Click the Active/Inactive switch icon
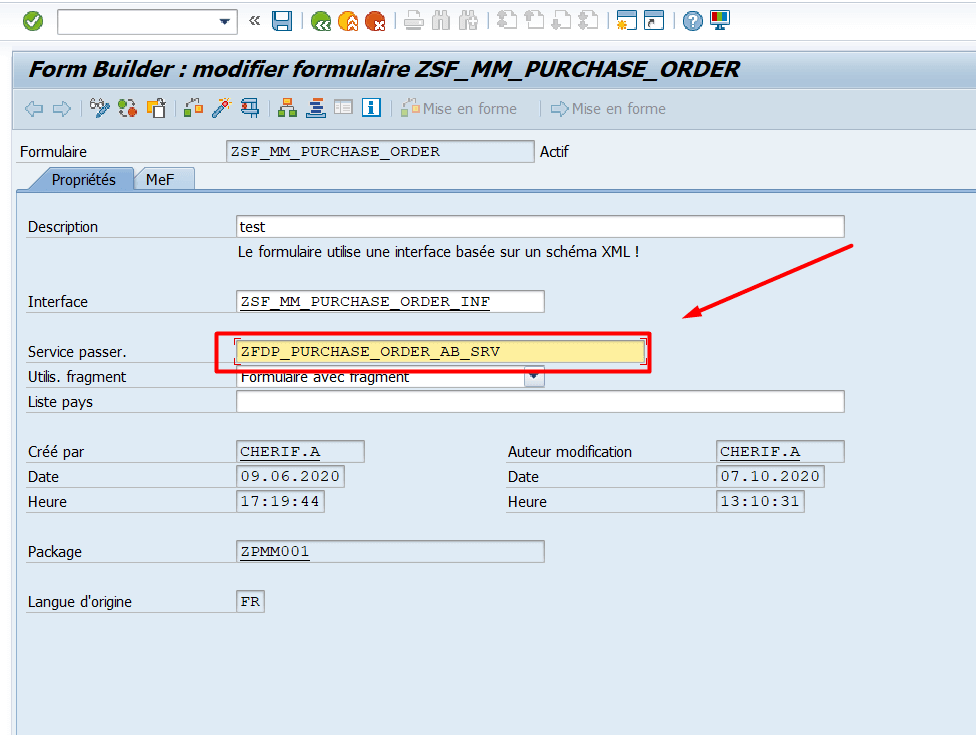The height and width of the screenshot is (735, 976). coord(128,108)
